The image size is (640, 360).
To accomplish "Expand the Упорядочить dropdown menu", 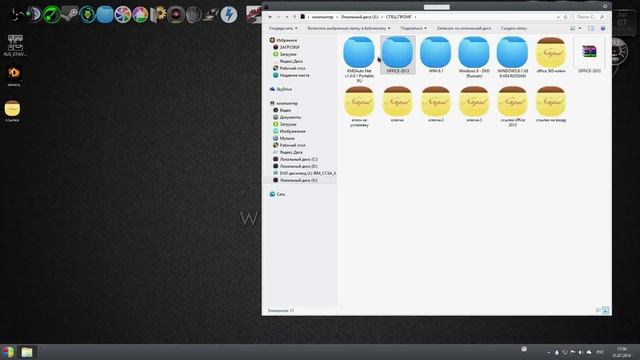I will [283, 28].
